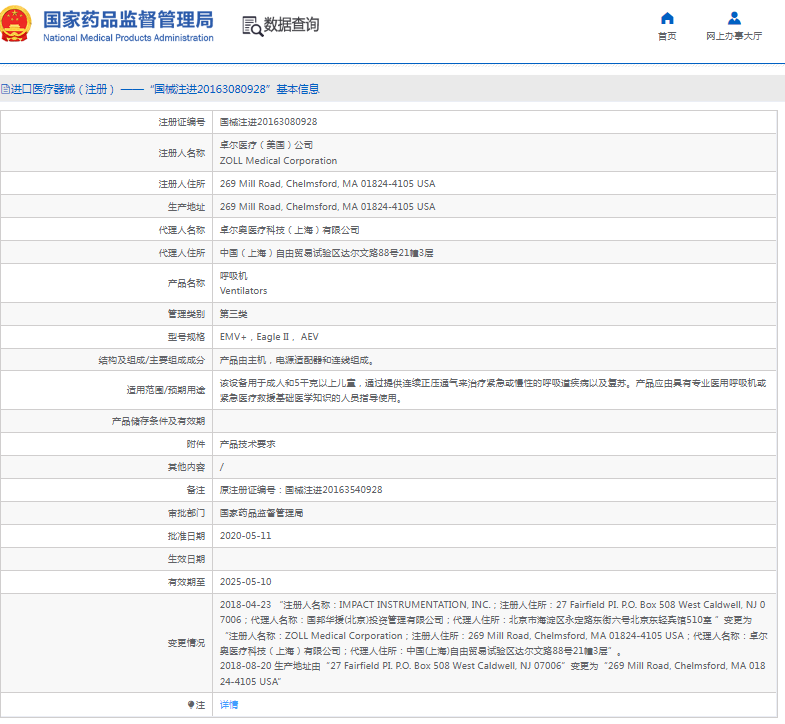Click the models text EMV+, Eagle II, AEV

(269, 337)
